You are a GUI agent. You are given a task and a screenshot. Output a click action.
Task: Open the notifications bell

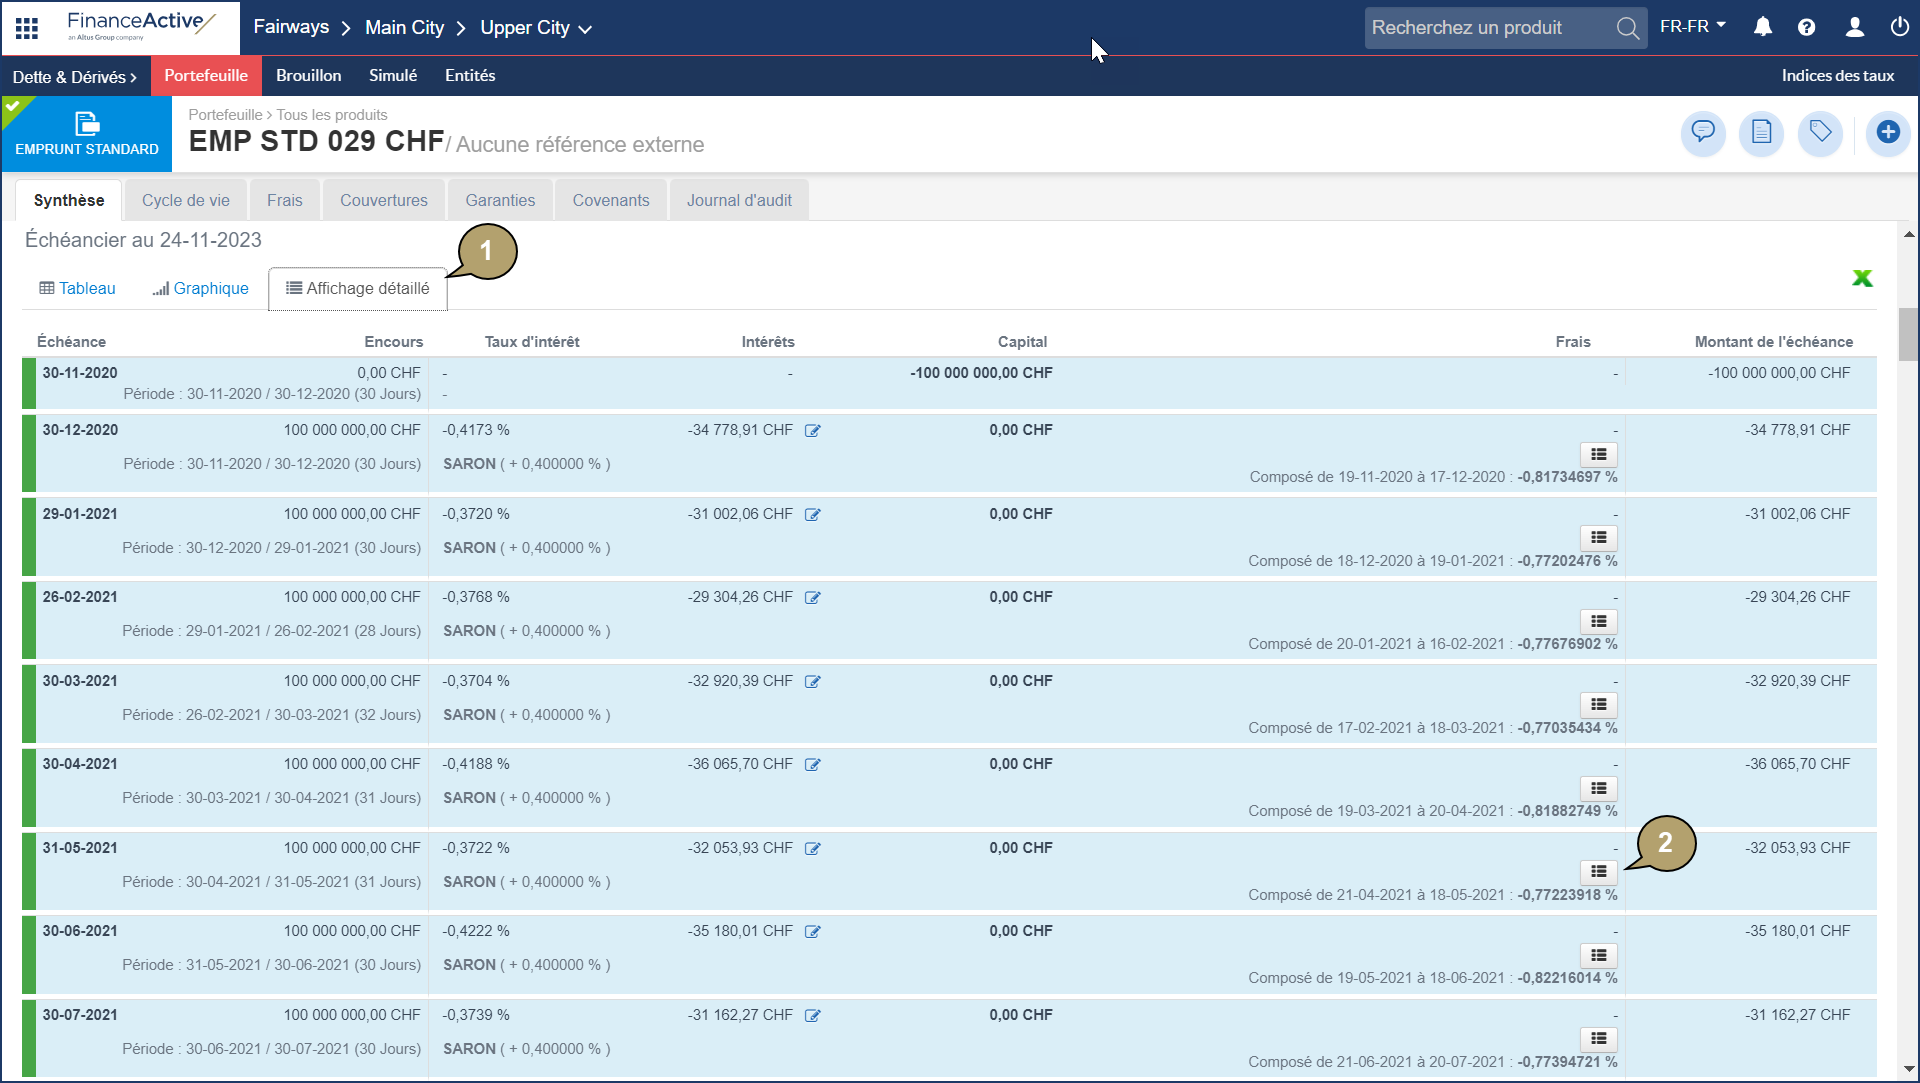coord(1763,27)
